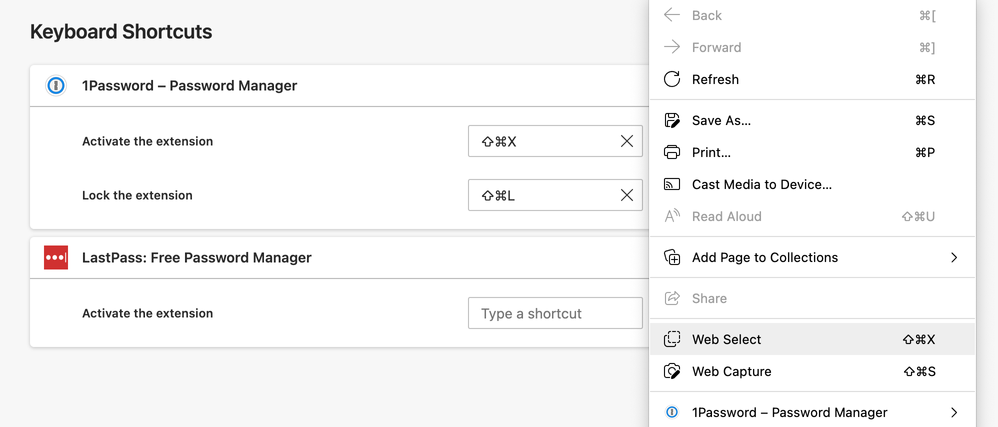Choose Save As… in the context menu
998x427 pixels.
pos(721,121)
